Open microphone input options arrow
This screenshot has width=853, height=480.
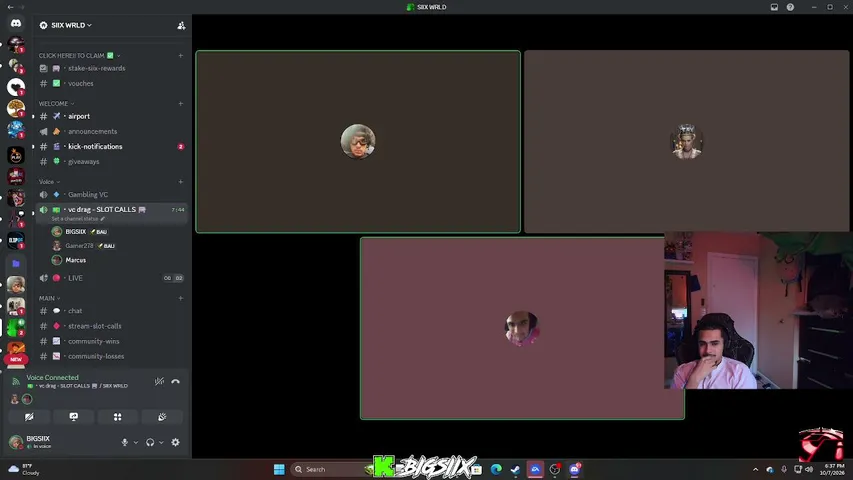click(x=135, y=442)
